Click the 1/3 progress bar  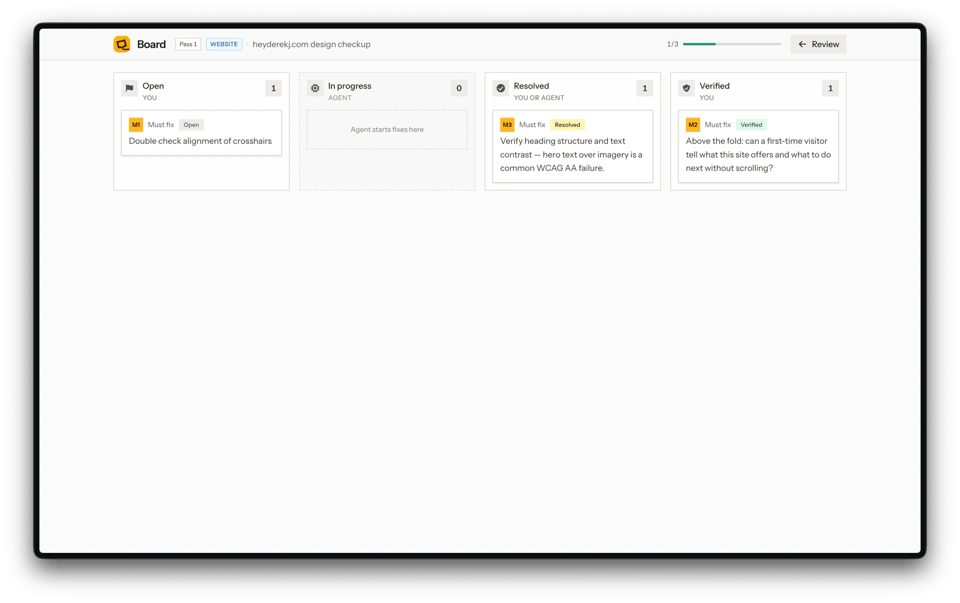732,44
